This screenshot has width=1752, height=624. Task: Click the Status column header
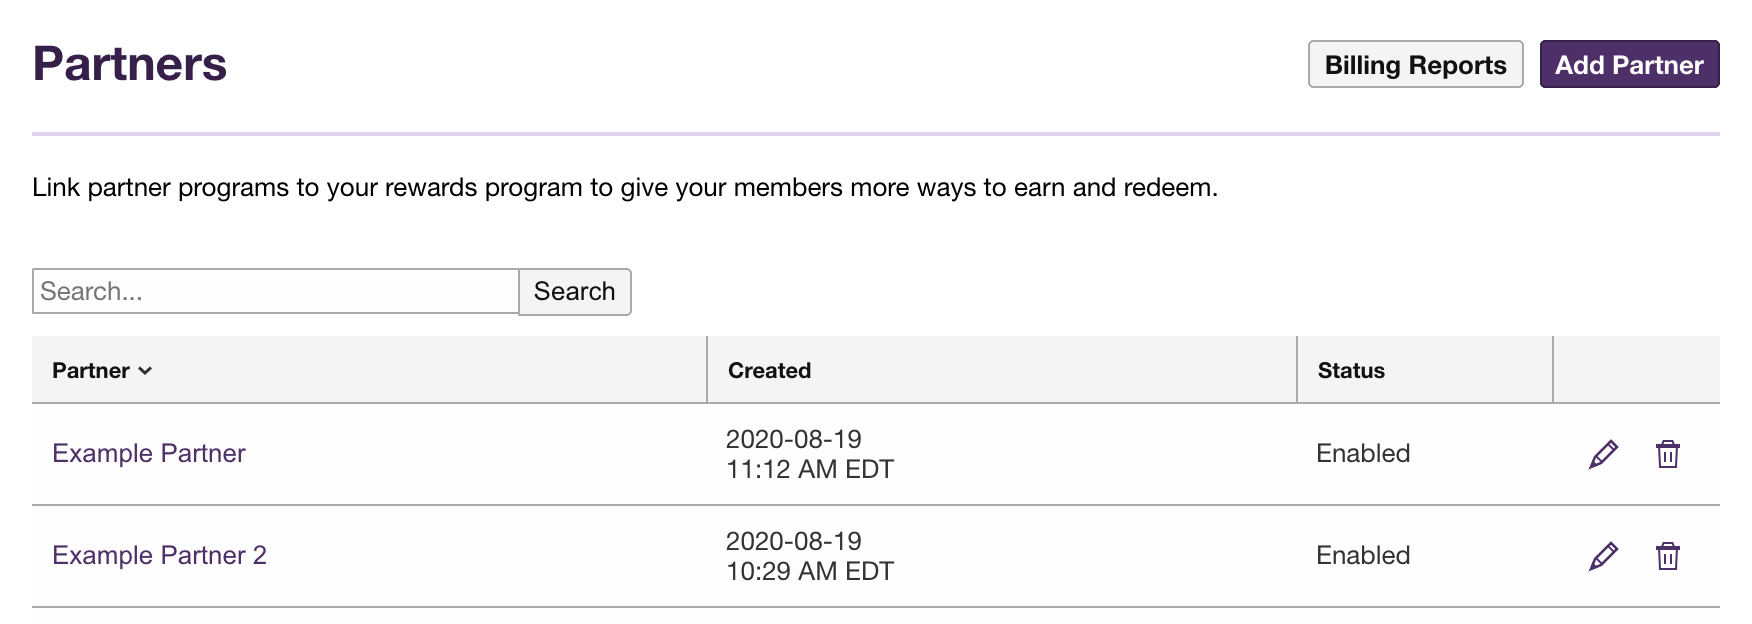point(1350,370)
